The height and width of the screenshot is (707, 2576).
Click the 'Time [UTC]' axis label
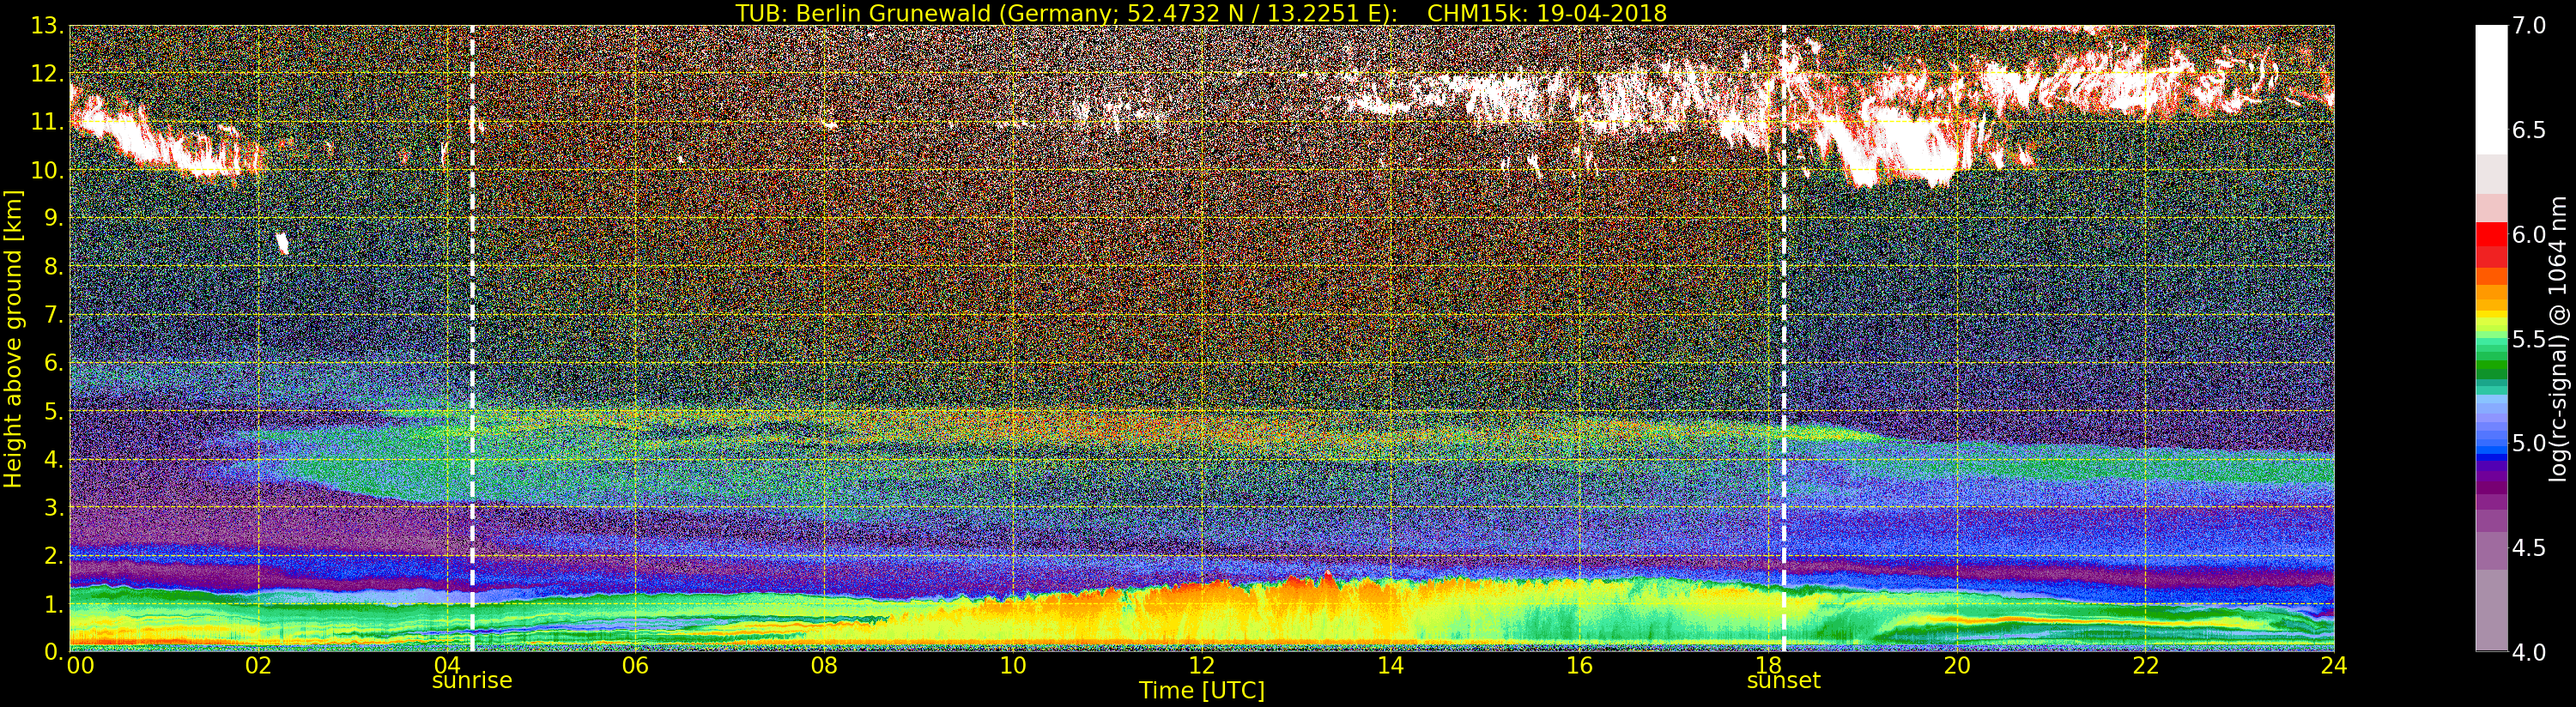[x=1202, y=691]
